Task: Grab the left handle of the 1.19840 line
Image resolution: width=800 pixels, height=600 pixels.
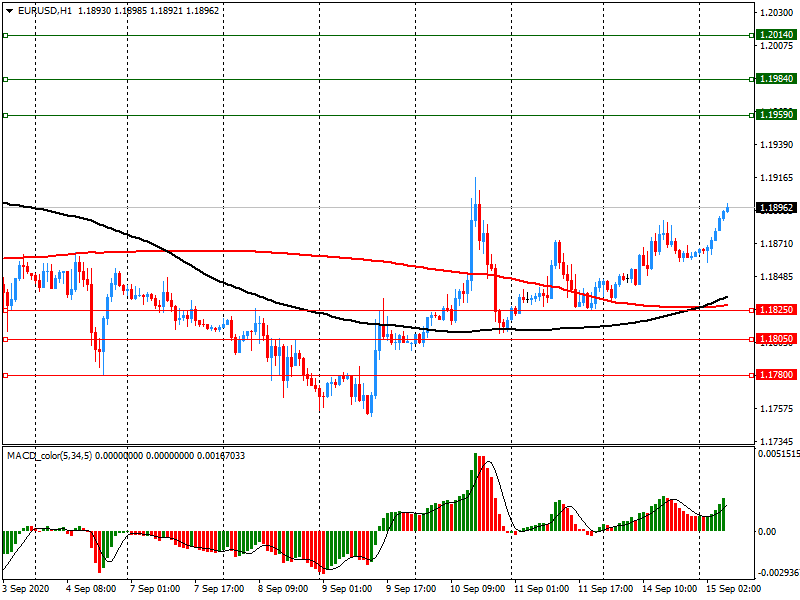Action: tap(6, 80)
